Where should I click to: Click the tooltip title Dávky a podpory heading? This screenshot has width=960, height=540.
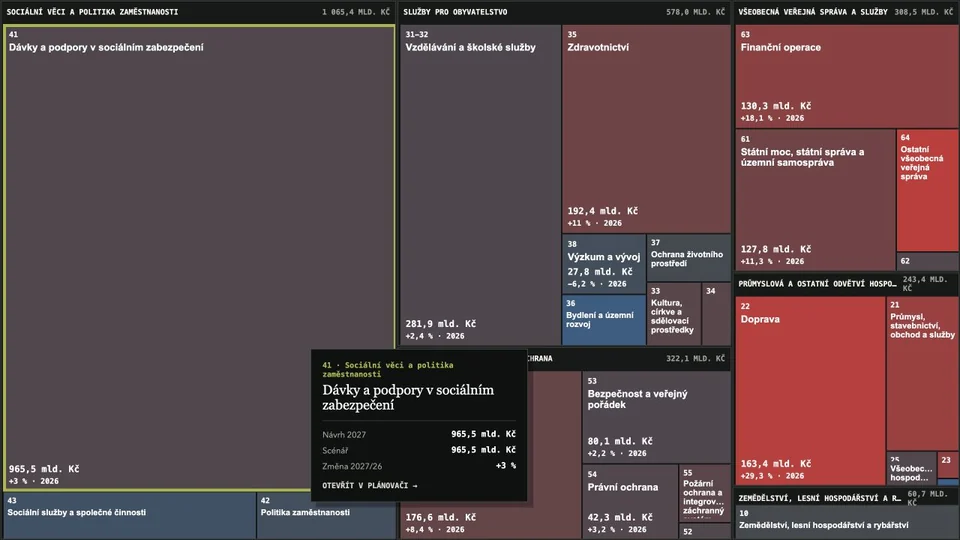[x=408, y=397]
